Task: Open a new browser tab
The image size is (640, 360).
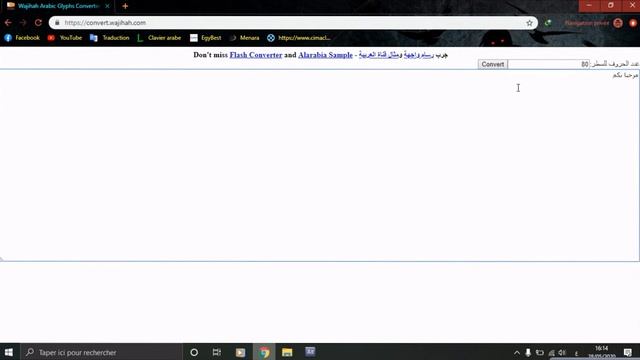Action: coord(125,6)
